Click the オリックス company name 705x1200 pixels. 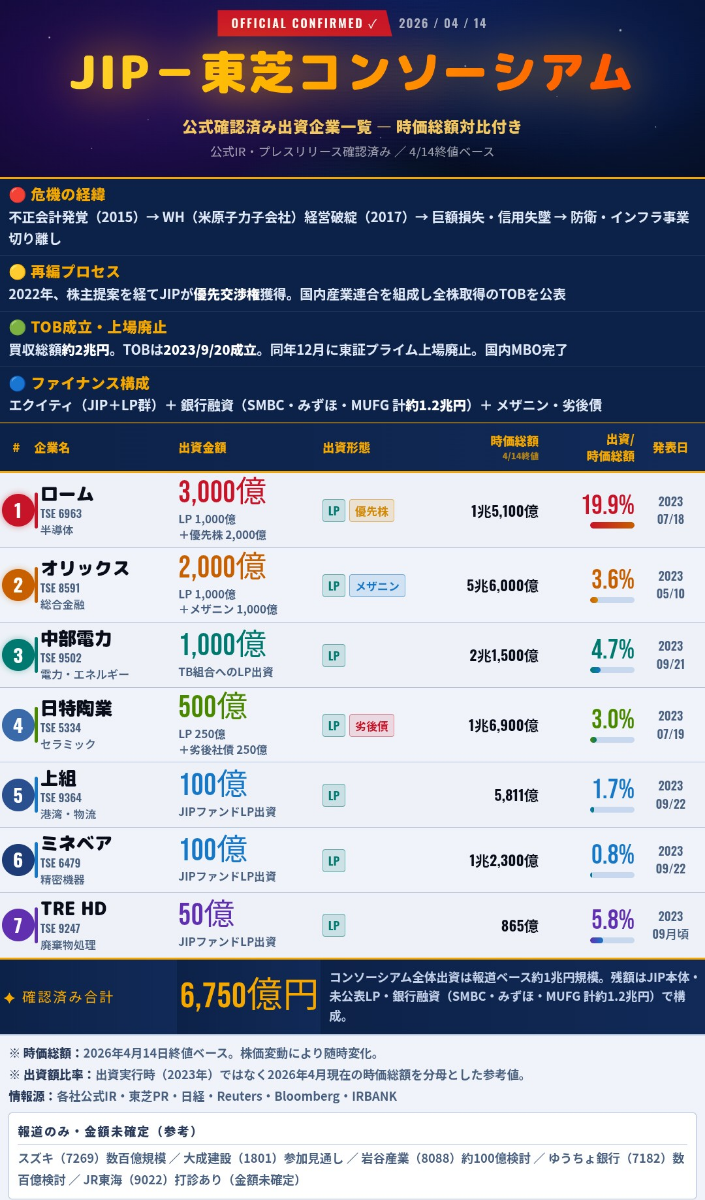pos(85,568)
